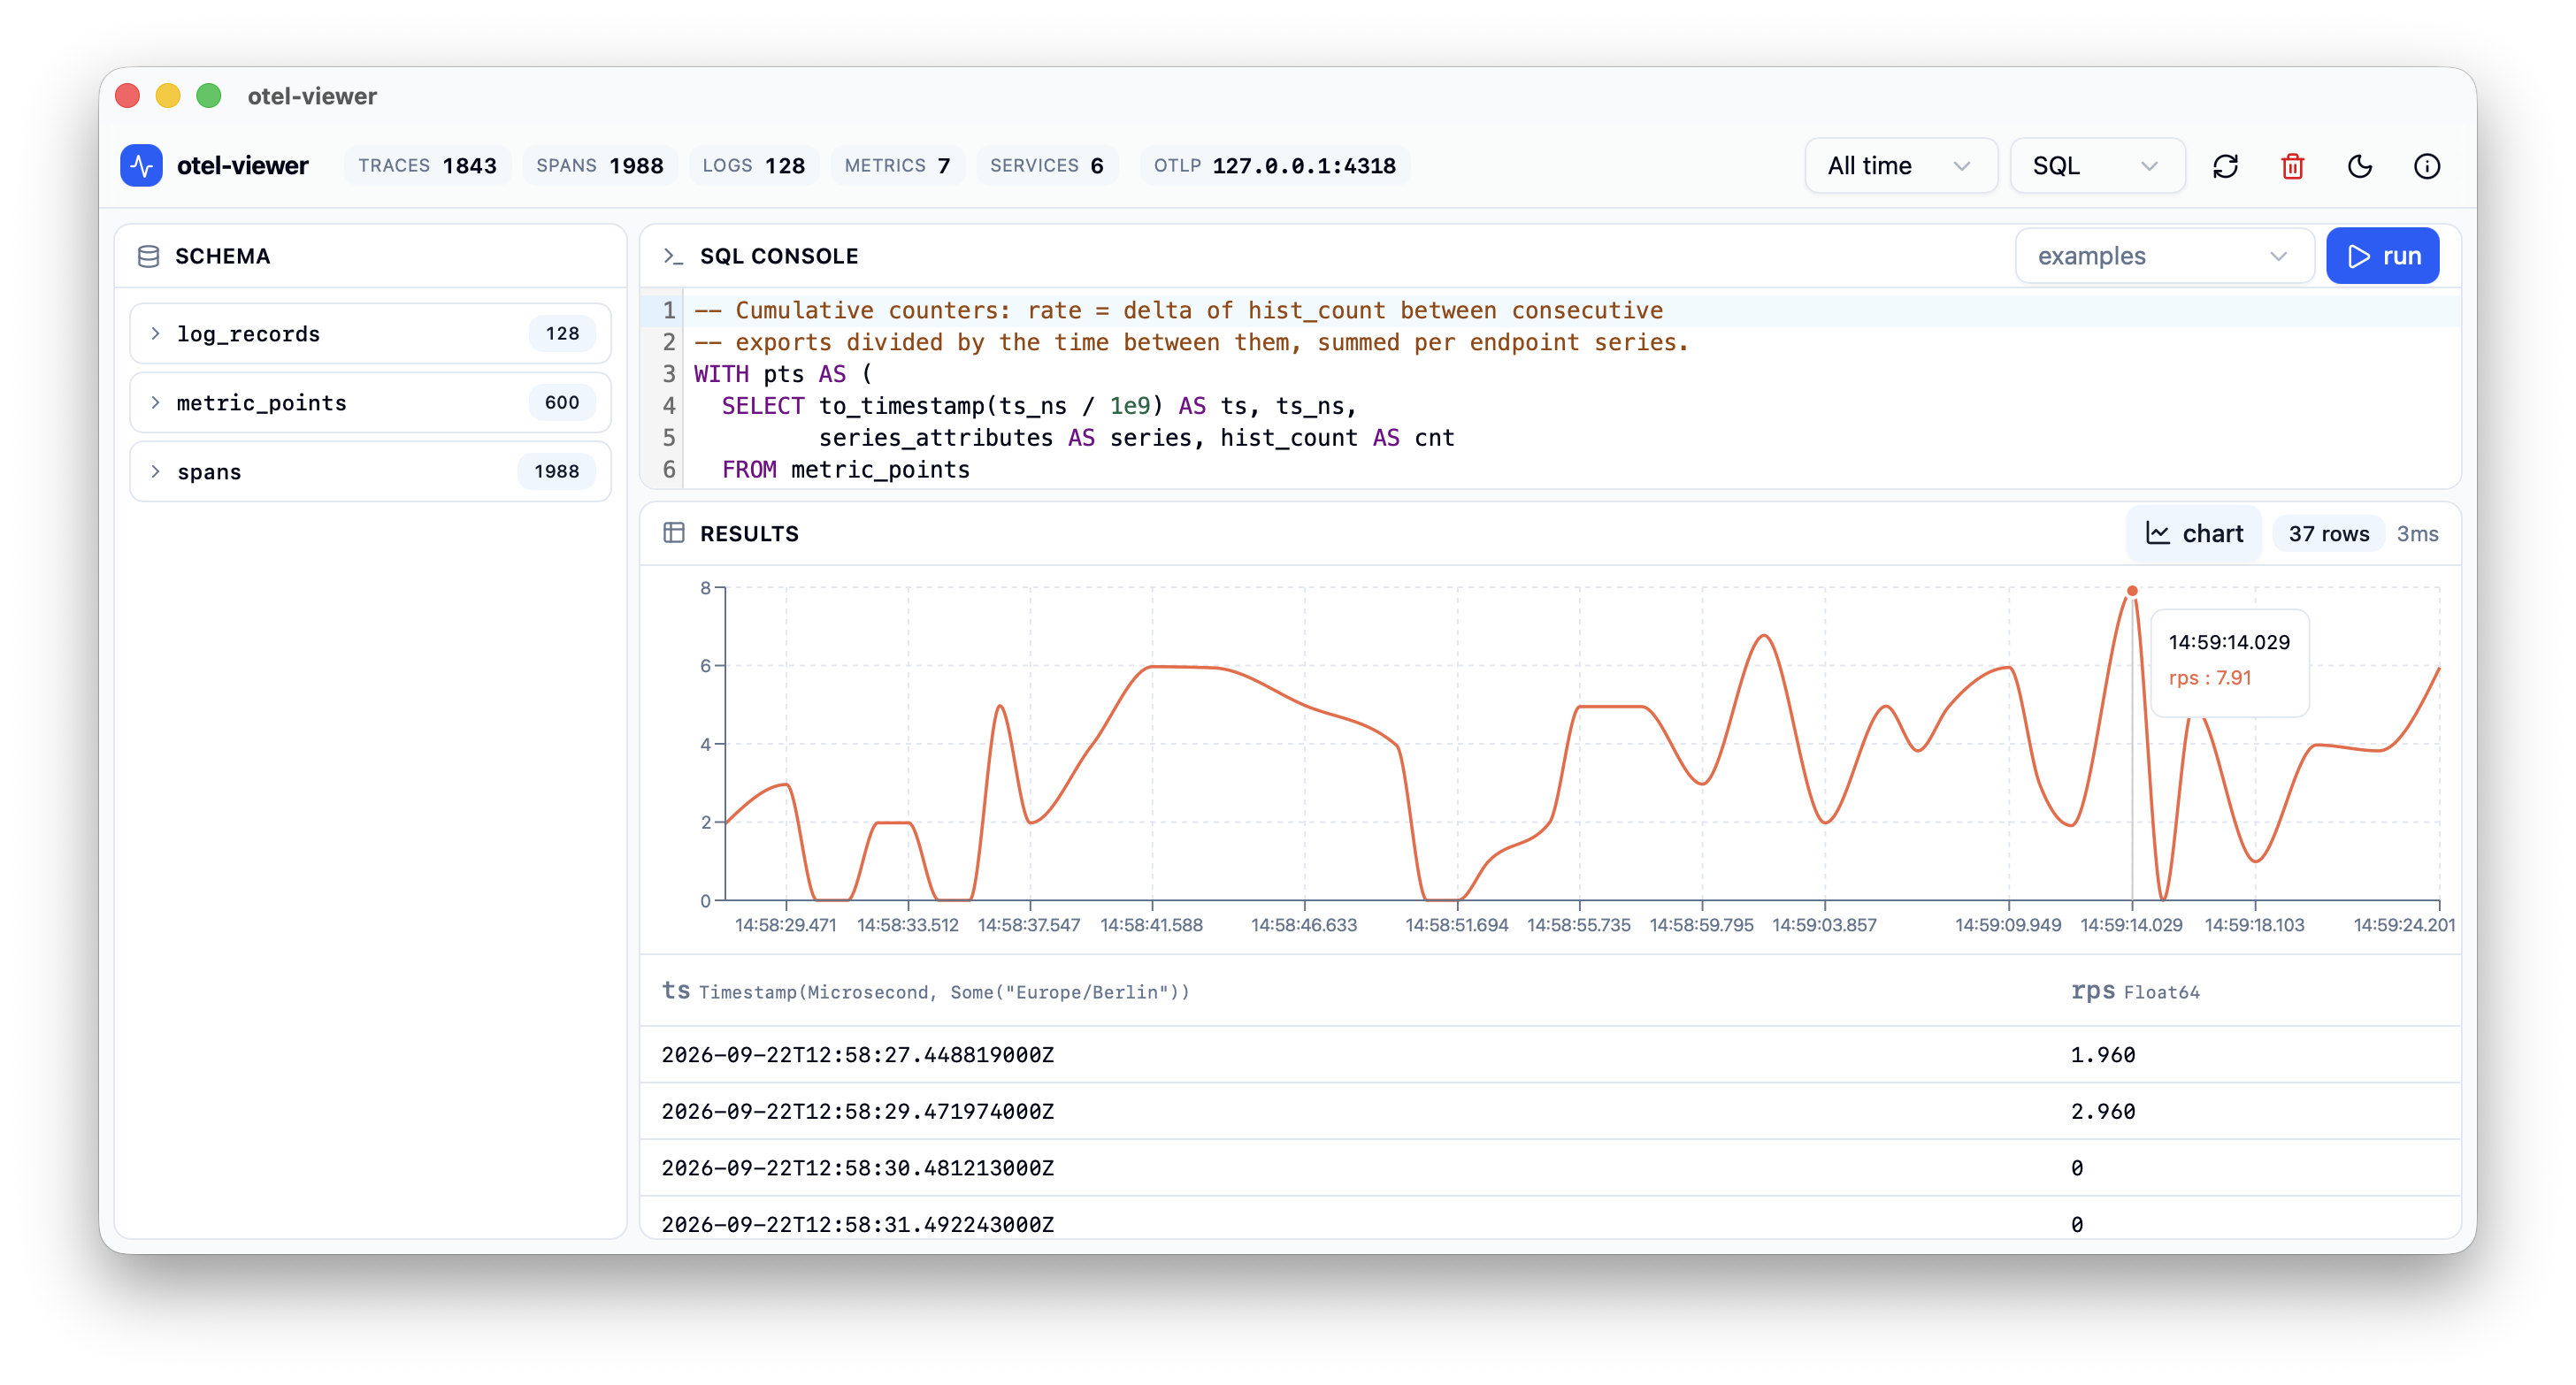The height and width of the screenshot is (1385, 2576).
Task: Open the examples dropdown
Action: pyautogui.click(x=2163, y=256)
